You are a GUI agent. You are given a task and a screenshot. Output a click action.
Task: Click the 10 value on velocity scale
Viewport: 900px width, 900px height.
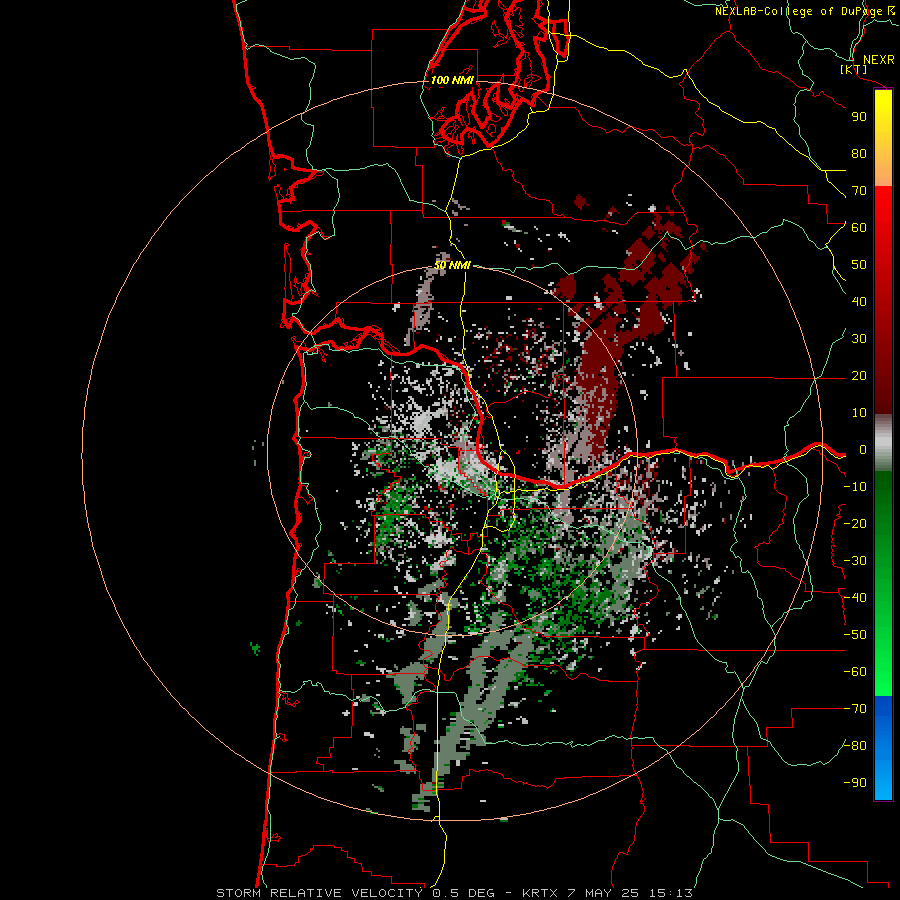pos(859,413)
